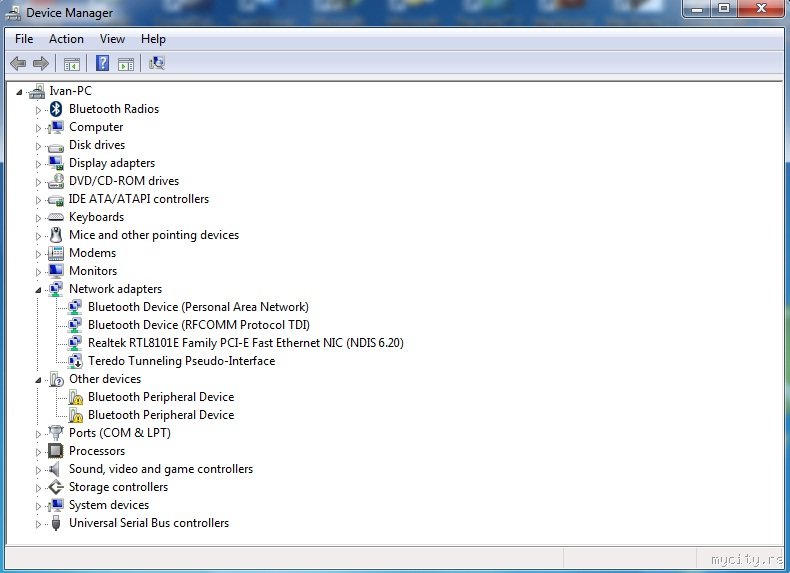Click the Network adapters category icon
The width and height of the screenshot is (790, 573).
coord(56,289)
